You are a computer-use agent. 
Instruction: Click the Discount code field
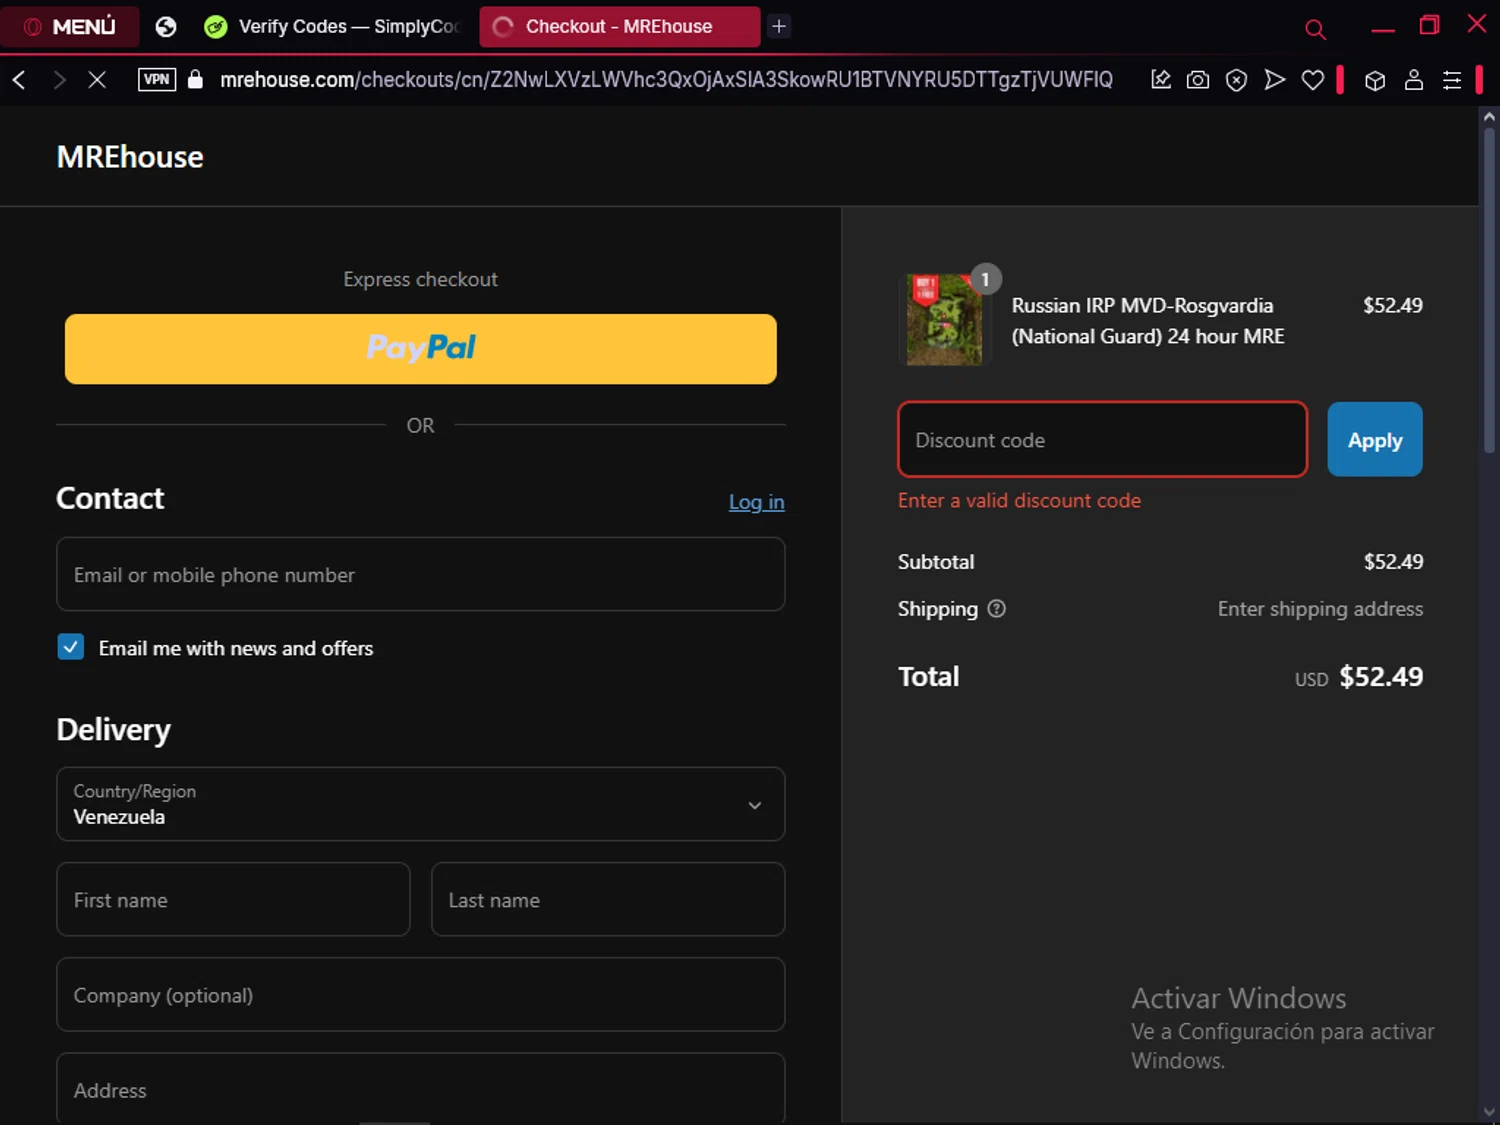pos(1103,439)
